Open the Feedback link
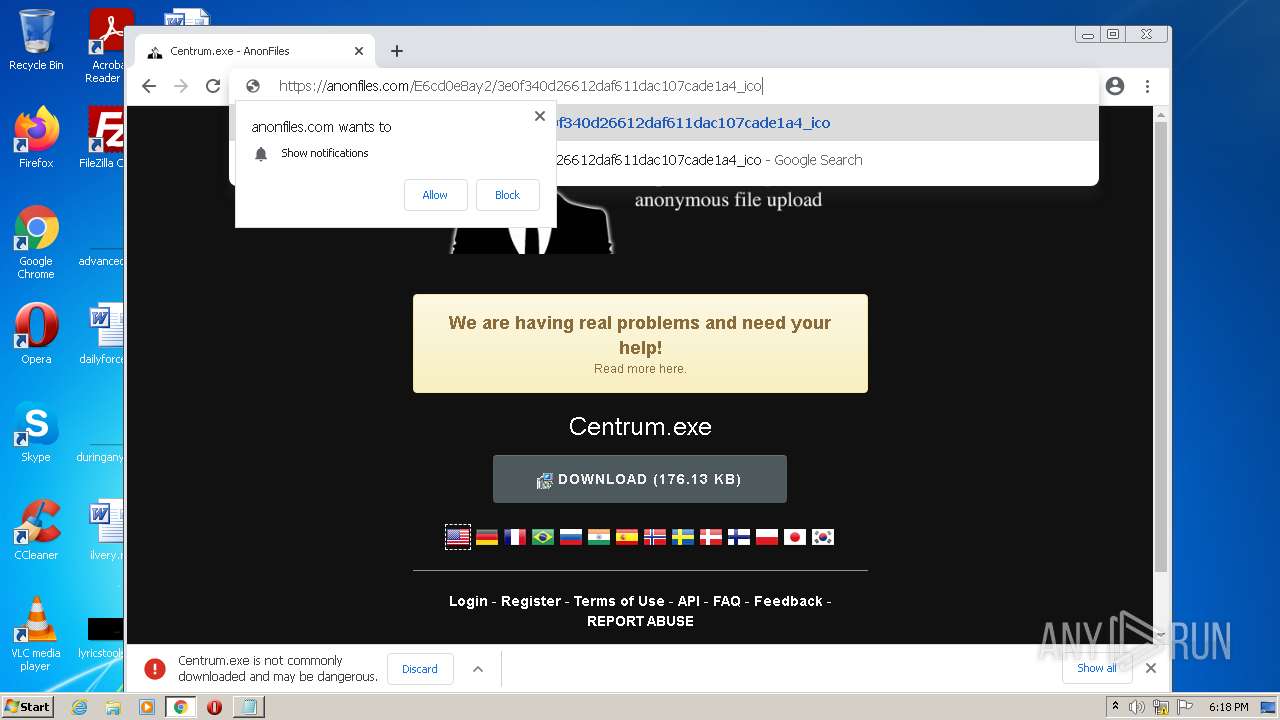1280x720 pixels. pos(788,601)
